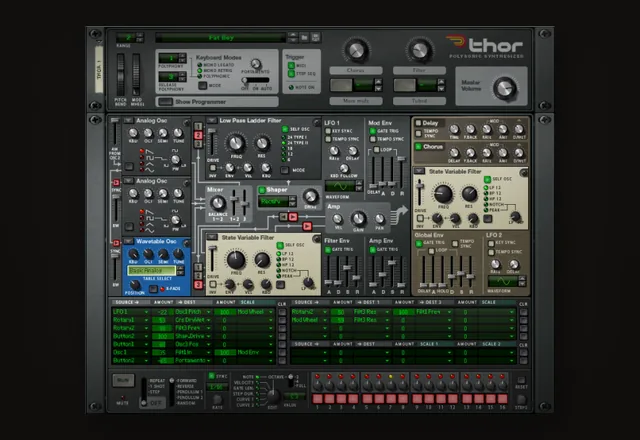Select Mono Retrig keyboard mode
The height and width of the screenshot is (440, 640).
click(x=200, y=71)
